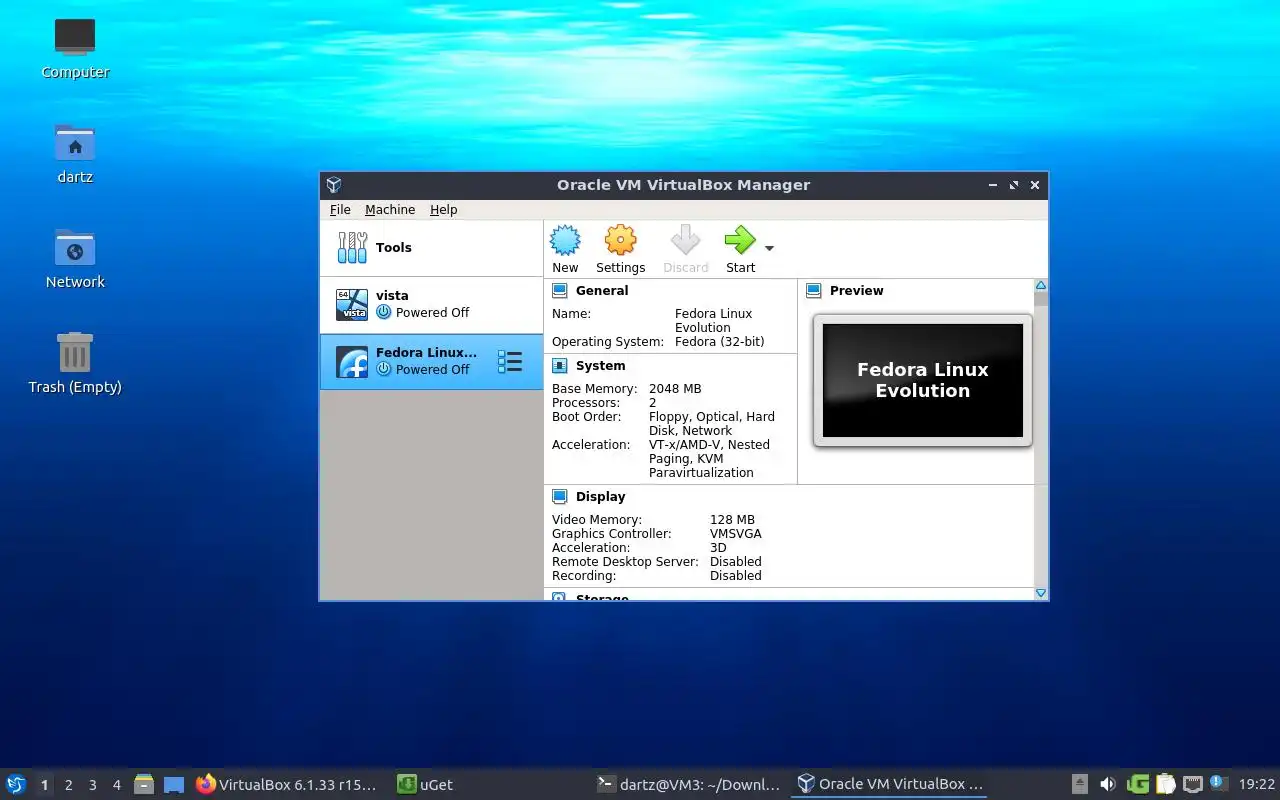1280x800 pixels.
Task: Click the 'VMSVGA' graphics controller value
Action: pos(735,533)
